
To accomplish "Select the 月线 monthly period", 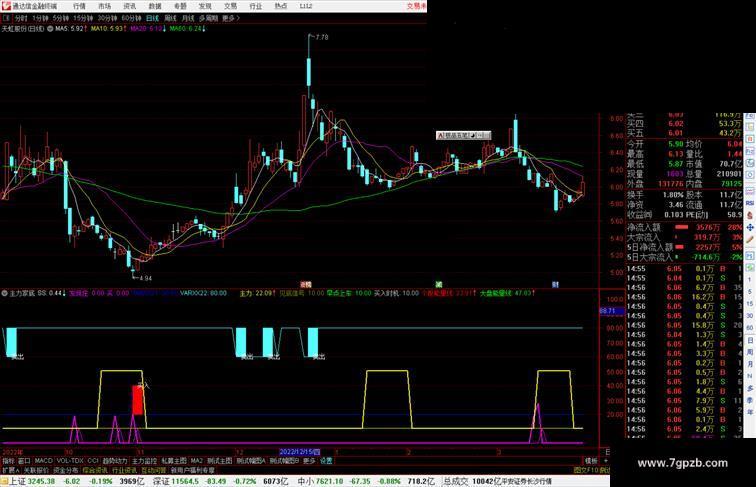I will pyautogui.click(x=188, y=18).
